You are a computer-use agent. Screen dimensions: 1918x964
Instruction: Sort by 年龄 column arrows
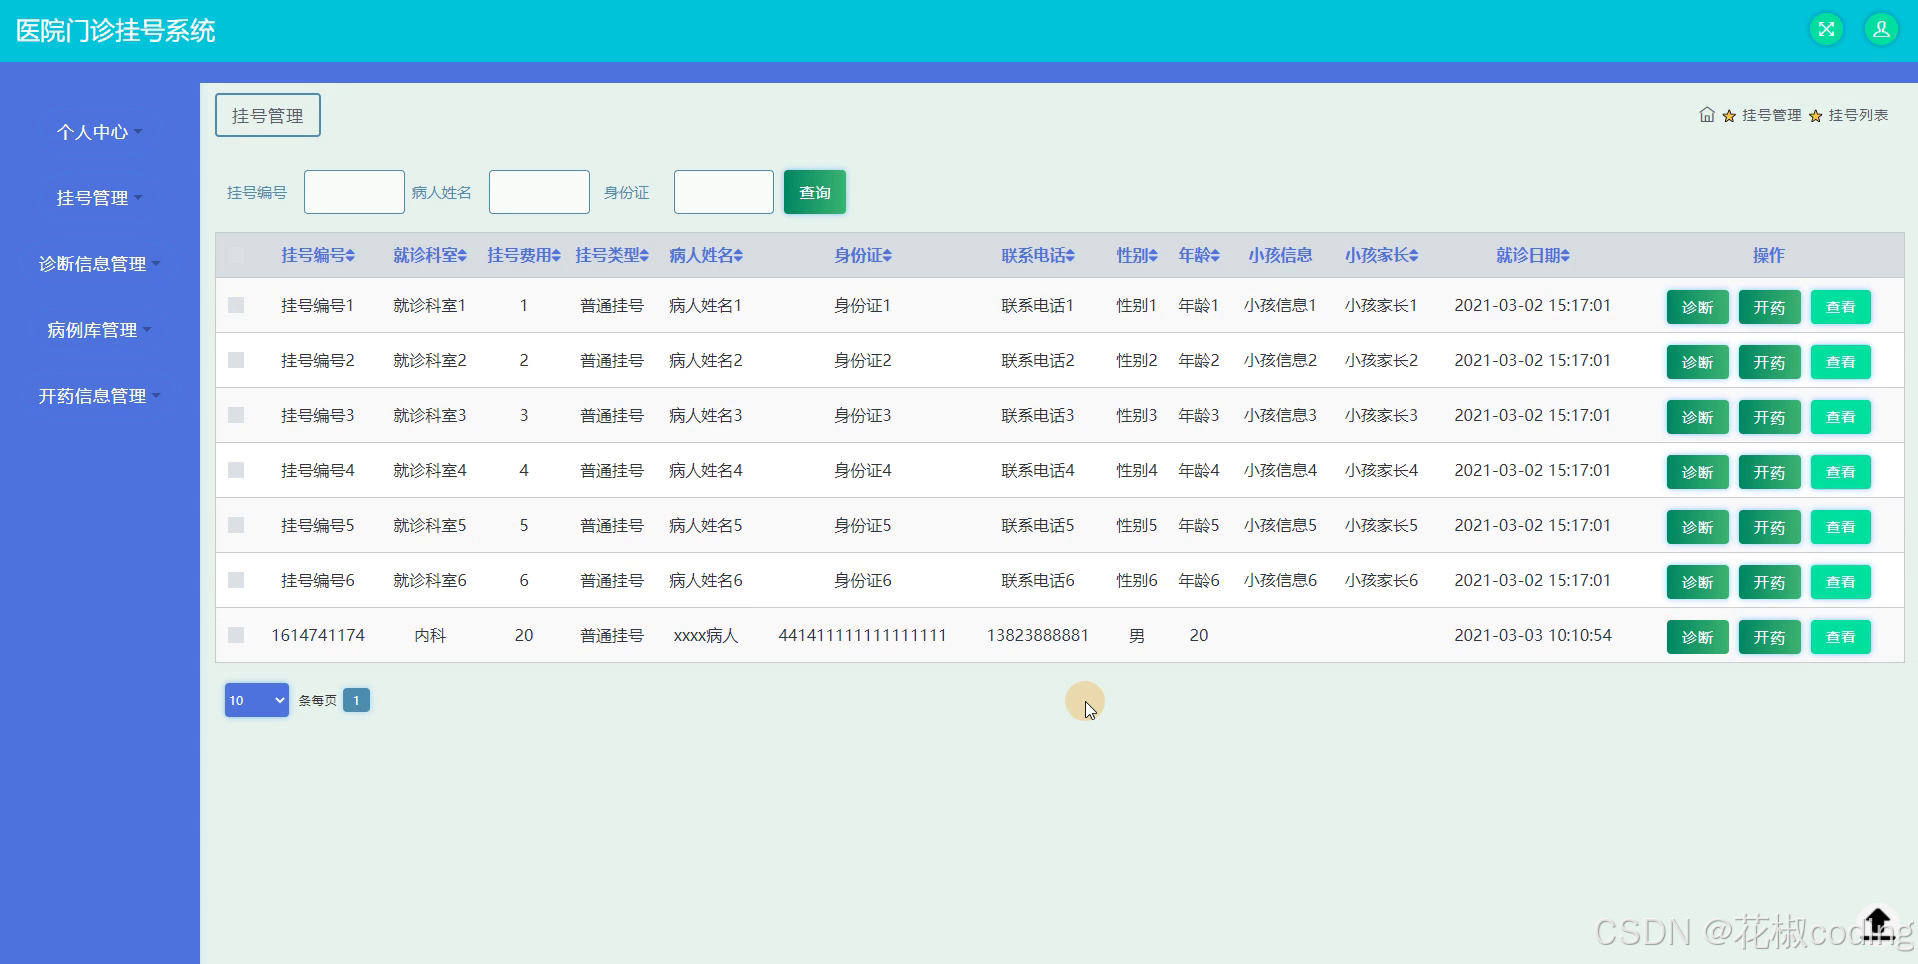coord(1215,256)
